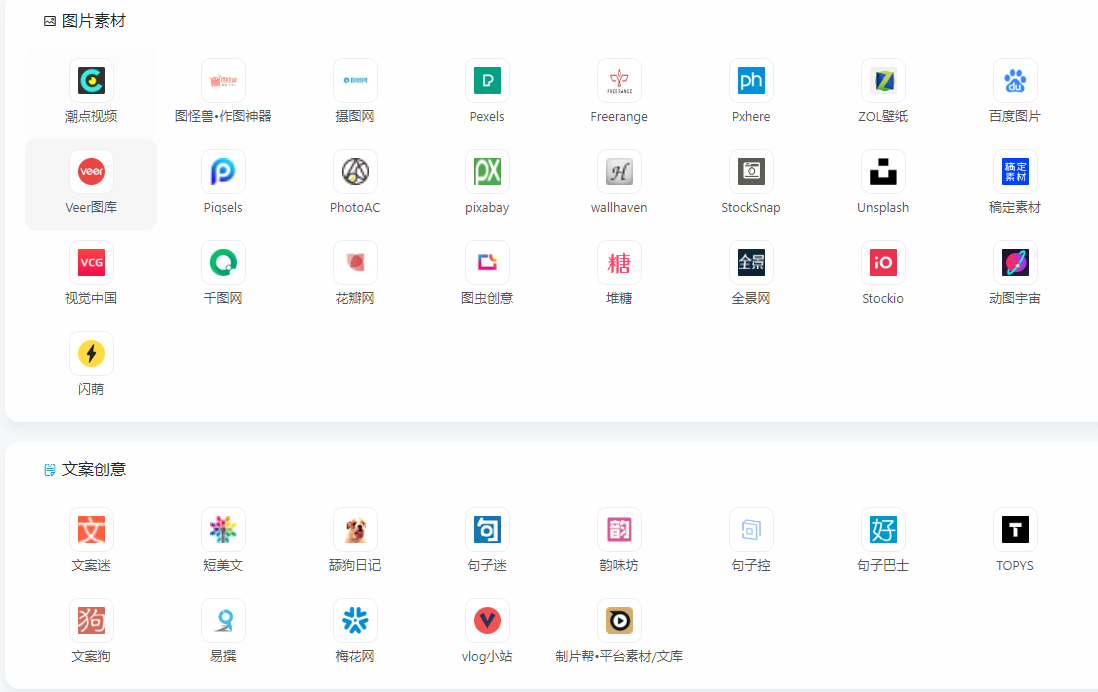The image size is (1098, 692).
Task: Open the 句子巴士 icon
Action: [883, 530]
